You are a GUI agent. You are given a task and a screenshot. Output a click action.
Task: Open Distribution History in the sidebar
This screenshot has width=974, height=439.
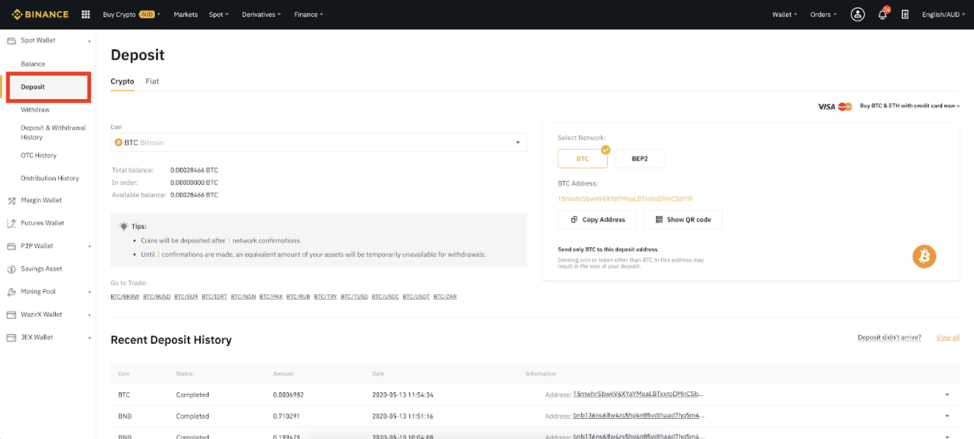[x=50, y=178]
